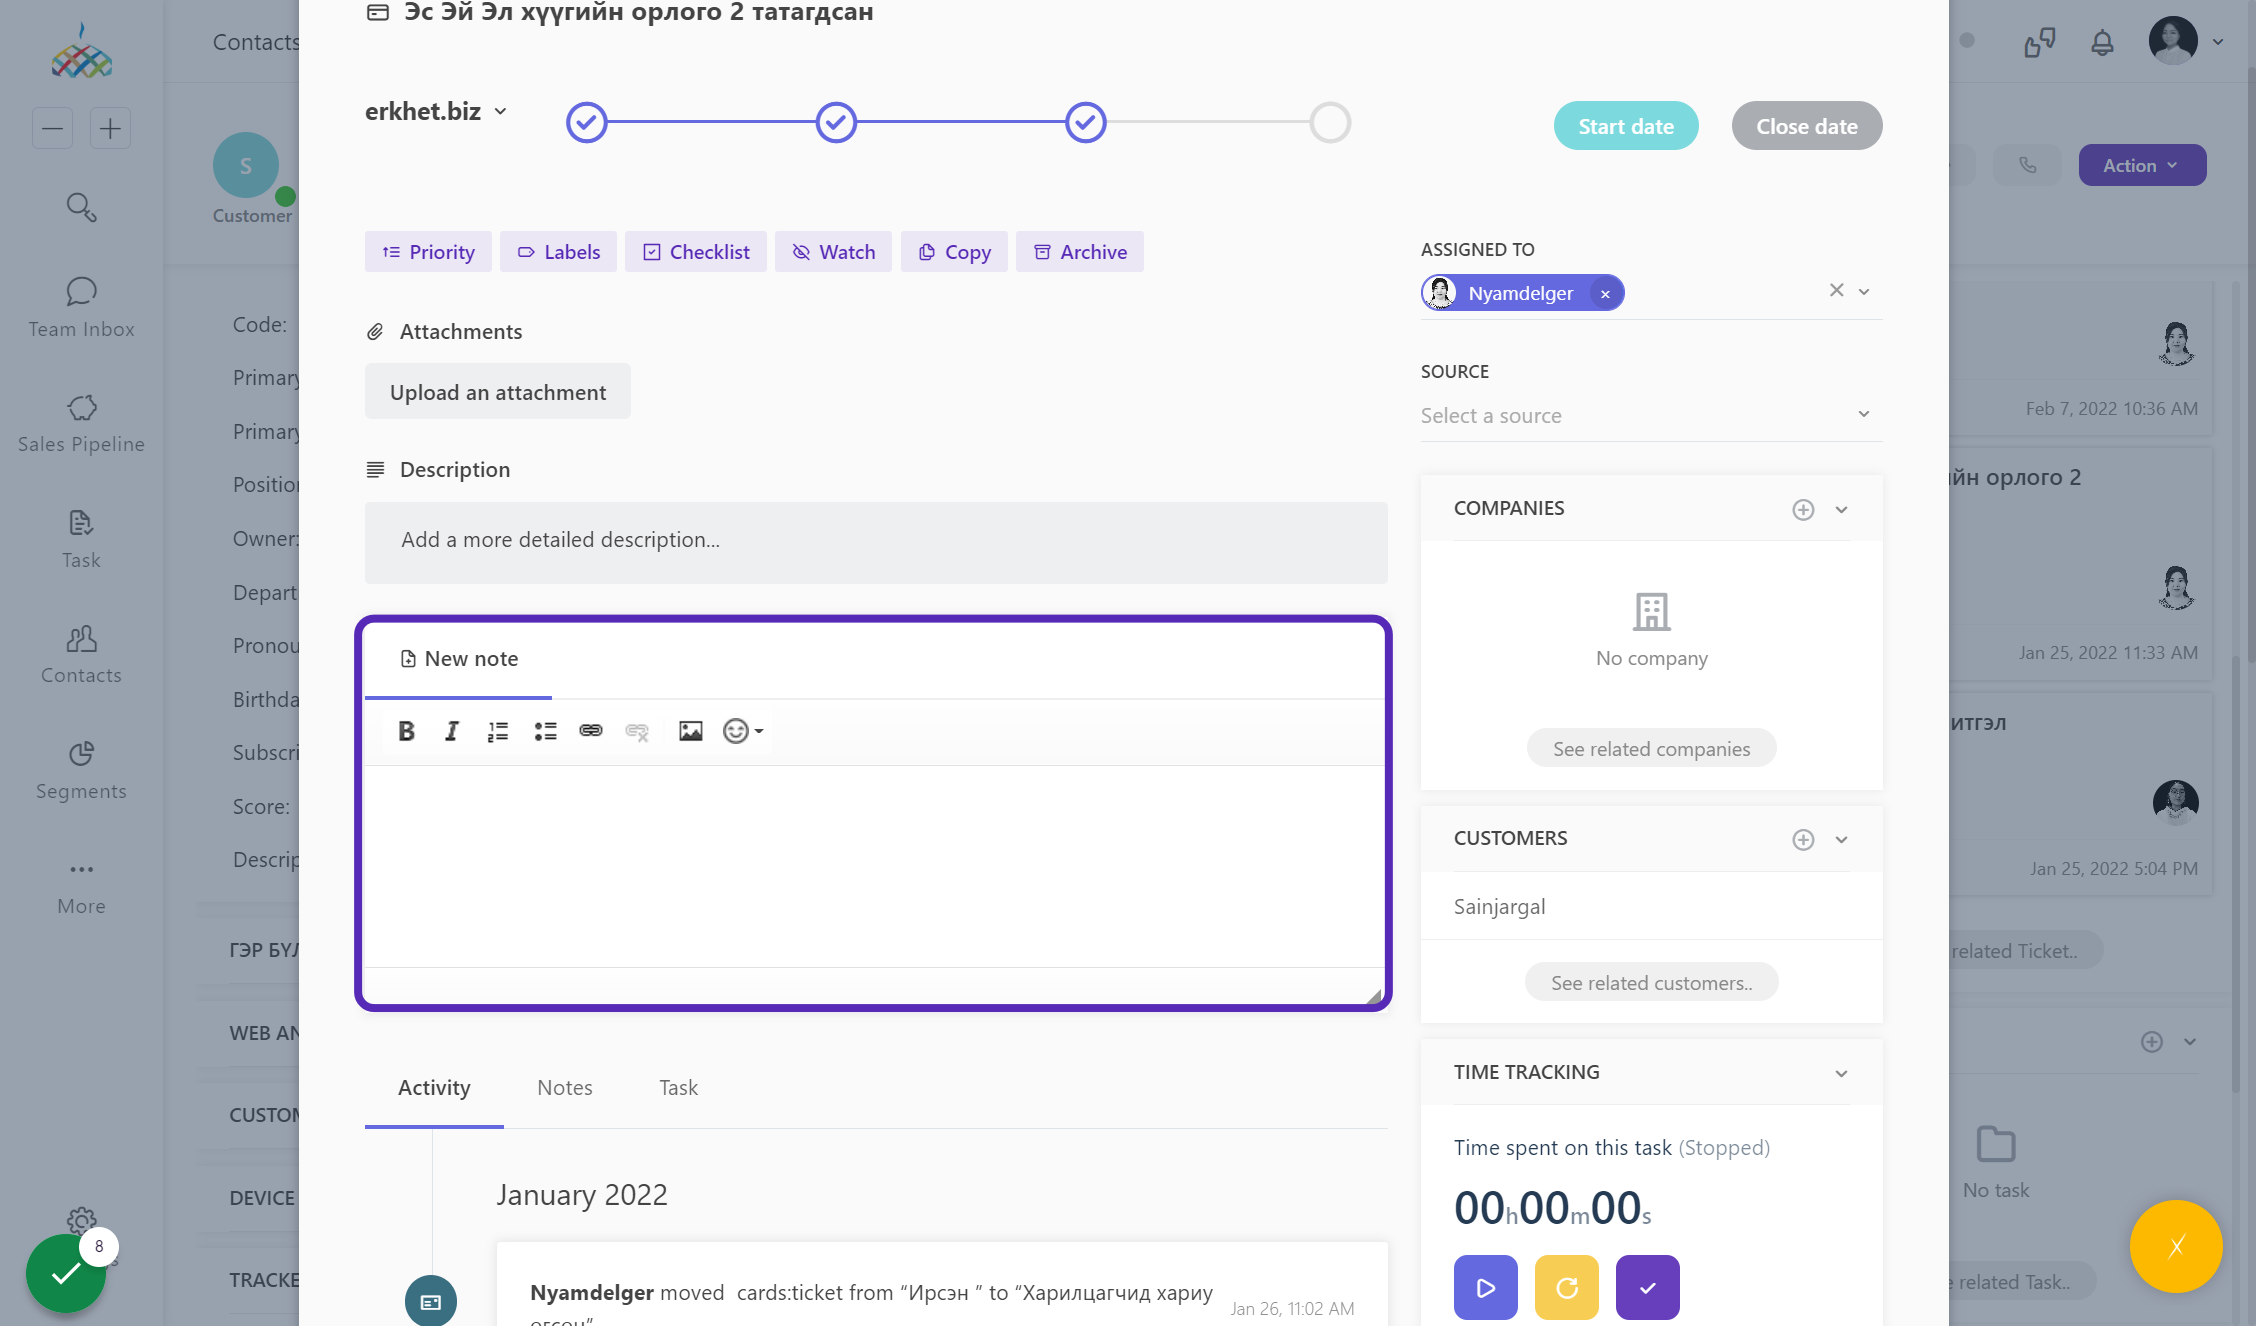Start the time tracking play button
Screen dimensions: 2256x1326
click(1486, 1287)
